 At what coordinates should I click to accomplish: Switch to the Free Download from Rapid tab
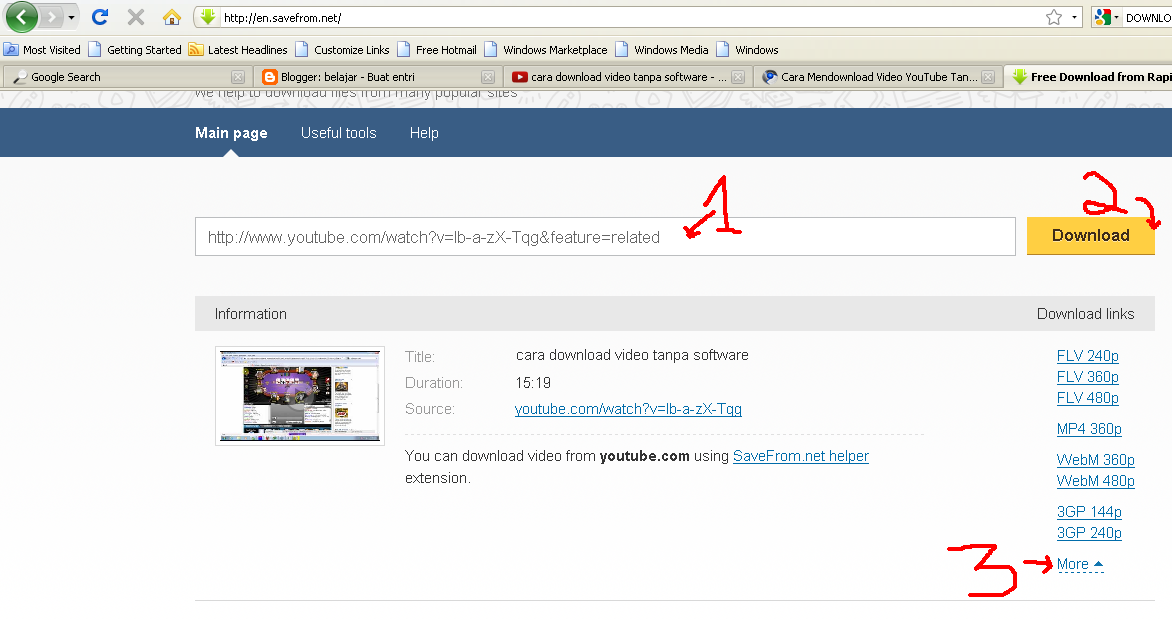(1090, 76)
